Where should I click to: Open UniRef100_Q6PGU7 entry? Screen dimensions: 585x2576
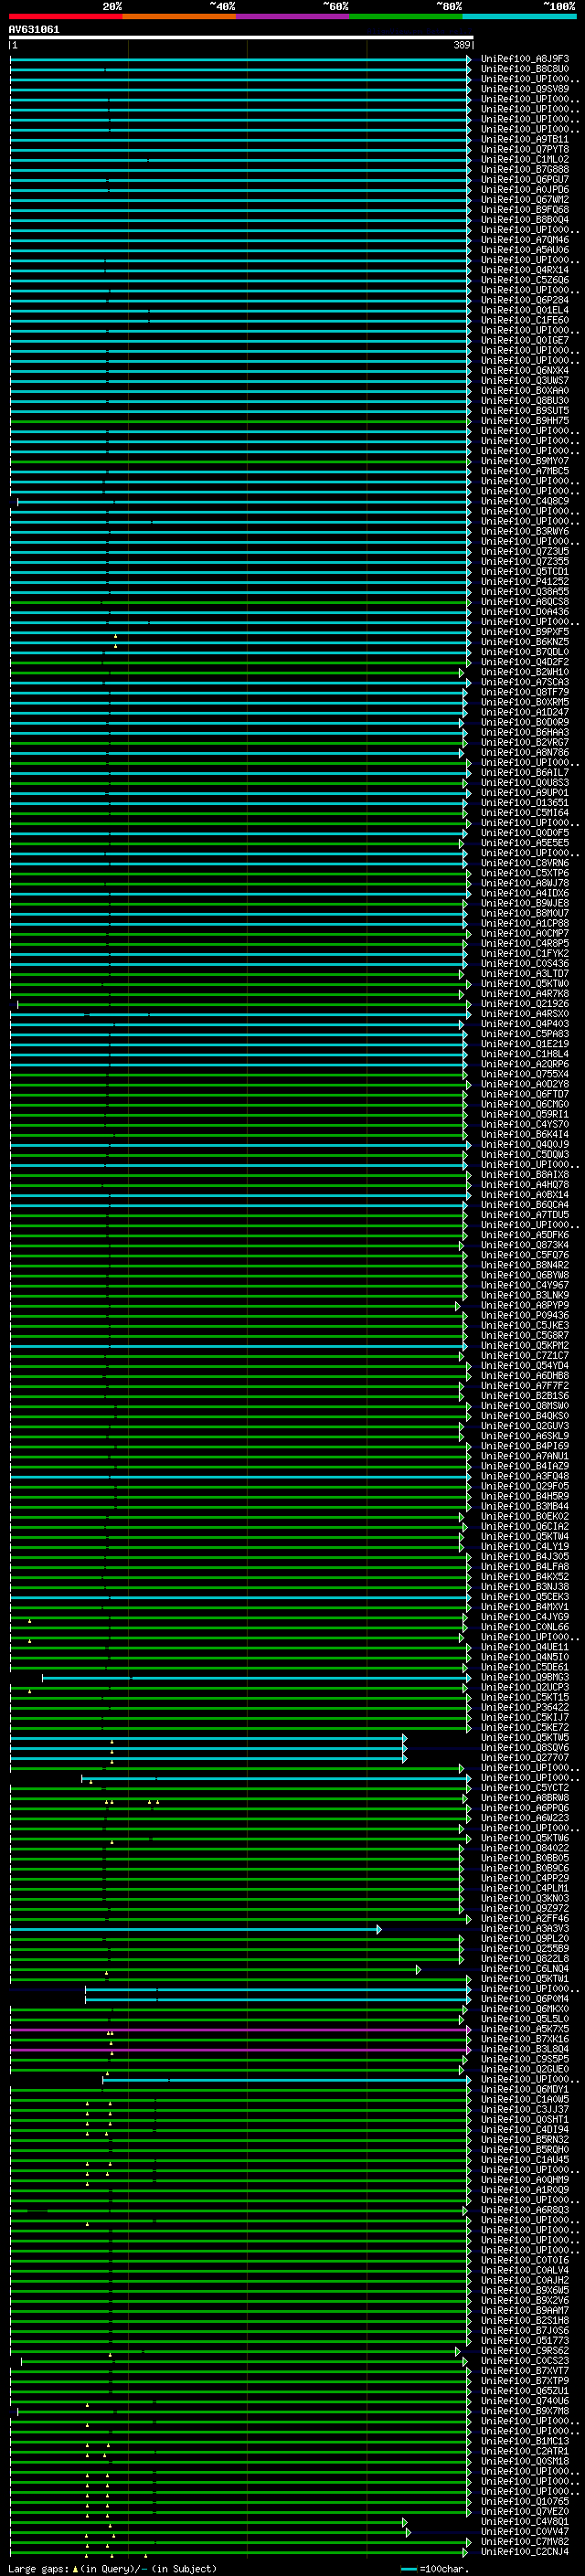click(x=525, y=180)
